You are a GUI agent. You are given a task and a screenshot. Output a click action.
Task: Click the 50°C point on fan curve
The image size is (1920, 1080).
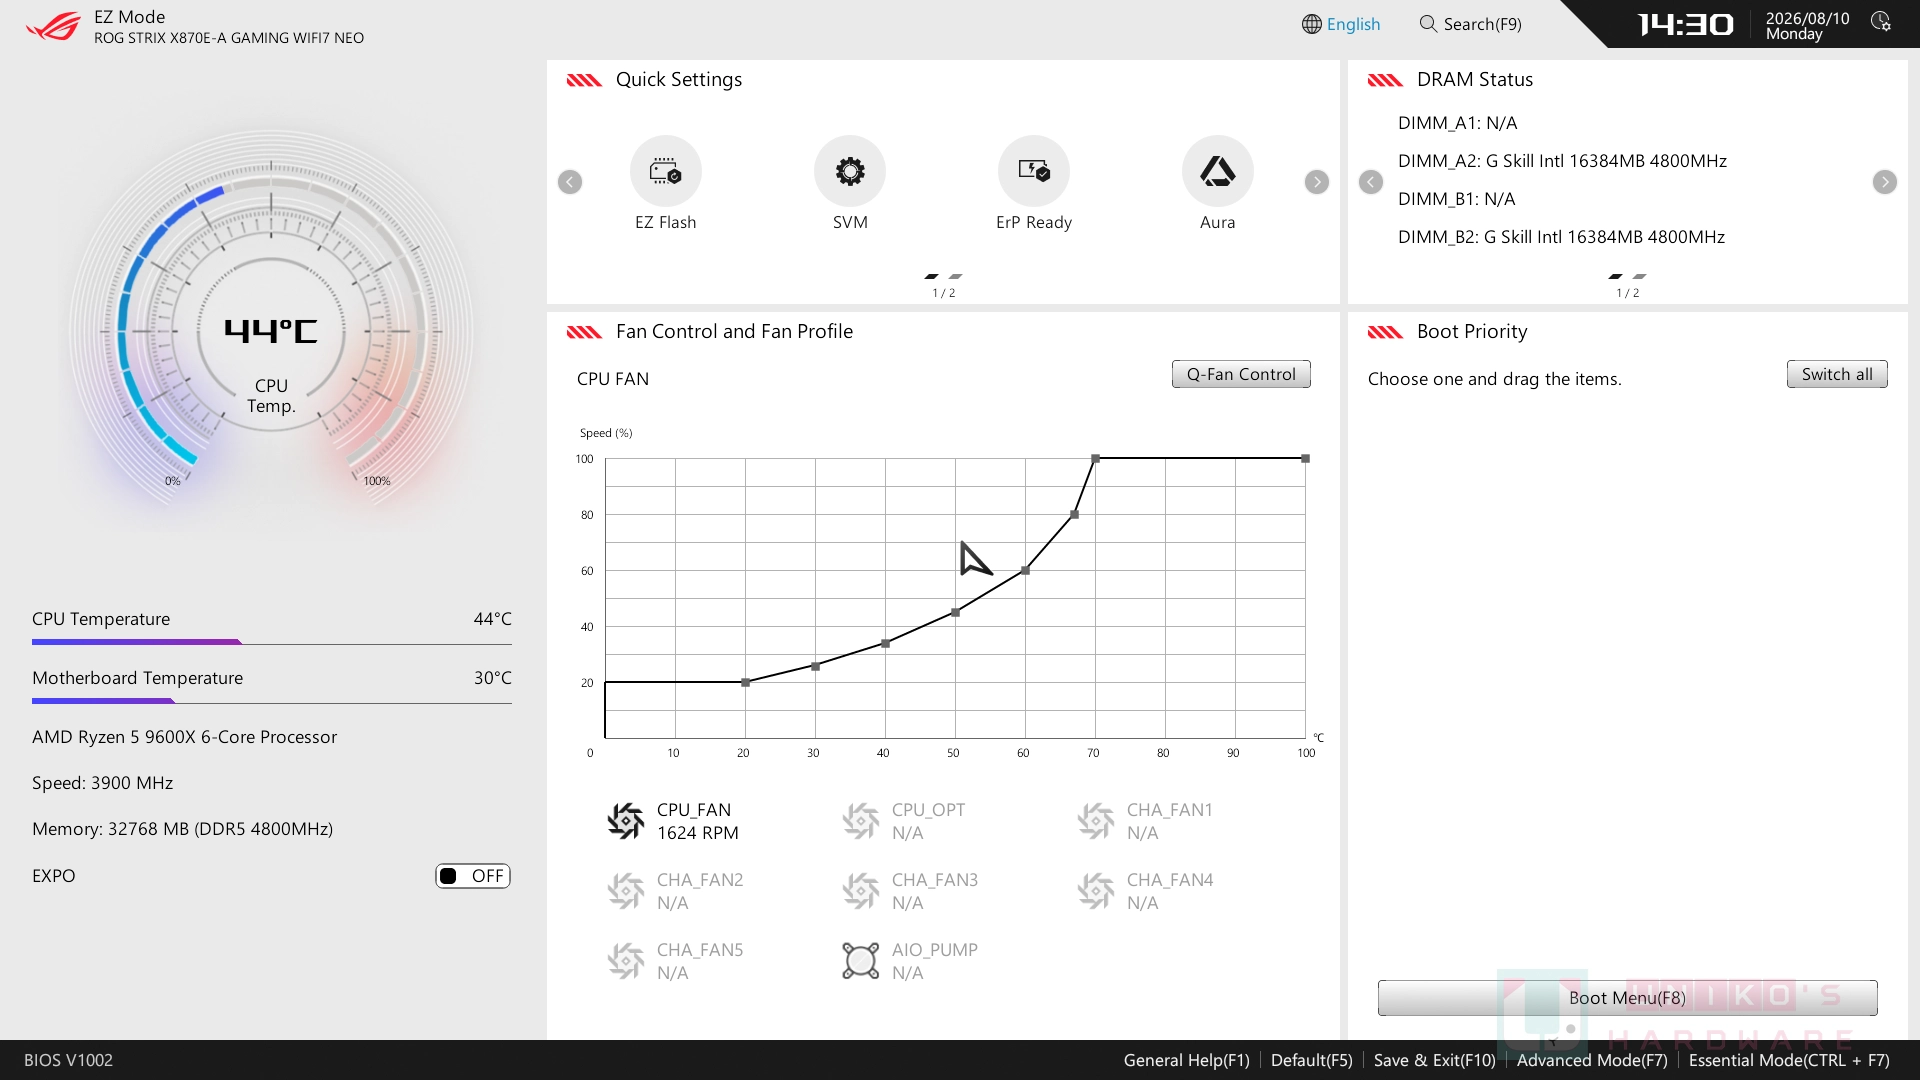[x=955, y=612]
